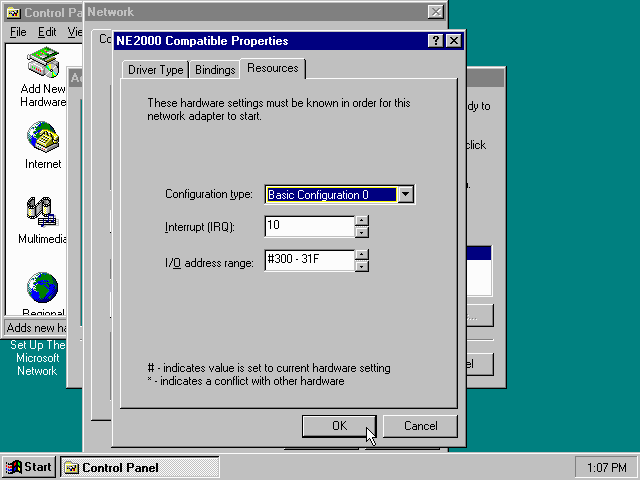This screenshot has width=640, height=480.
Task: Activate the Control Panel taskbar button
Action: coord(140,467)
